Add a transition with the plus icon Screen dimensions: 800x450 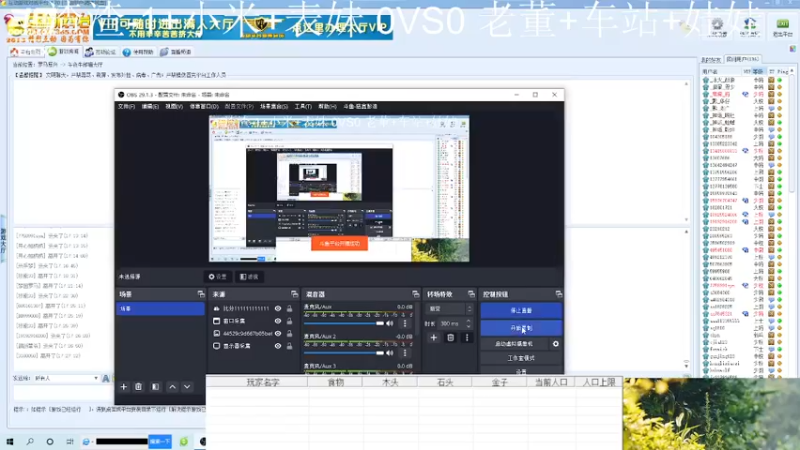[434, 338]
